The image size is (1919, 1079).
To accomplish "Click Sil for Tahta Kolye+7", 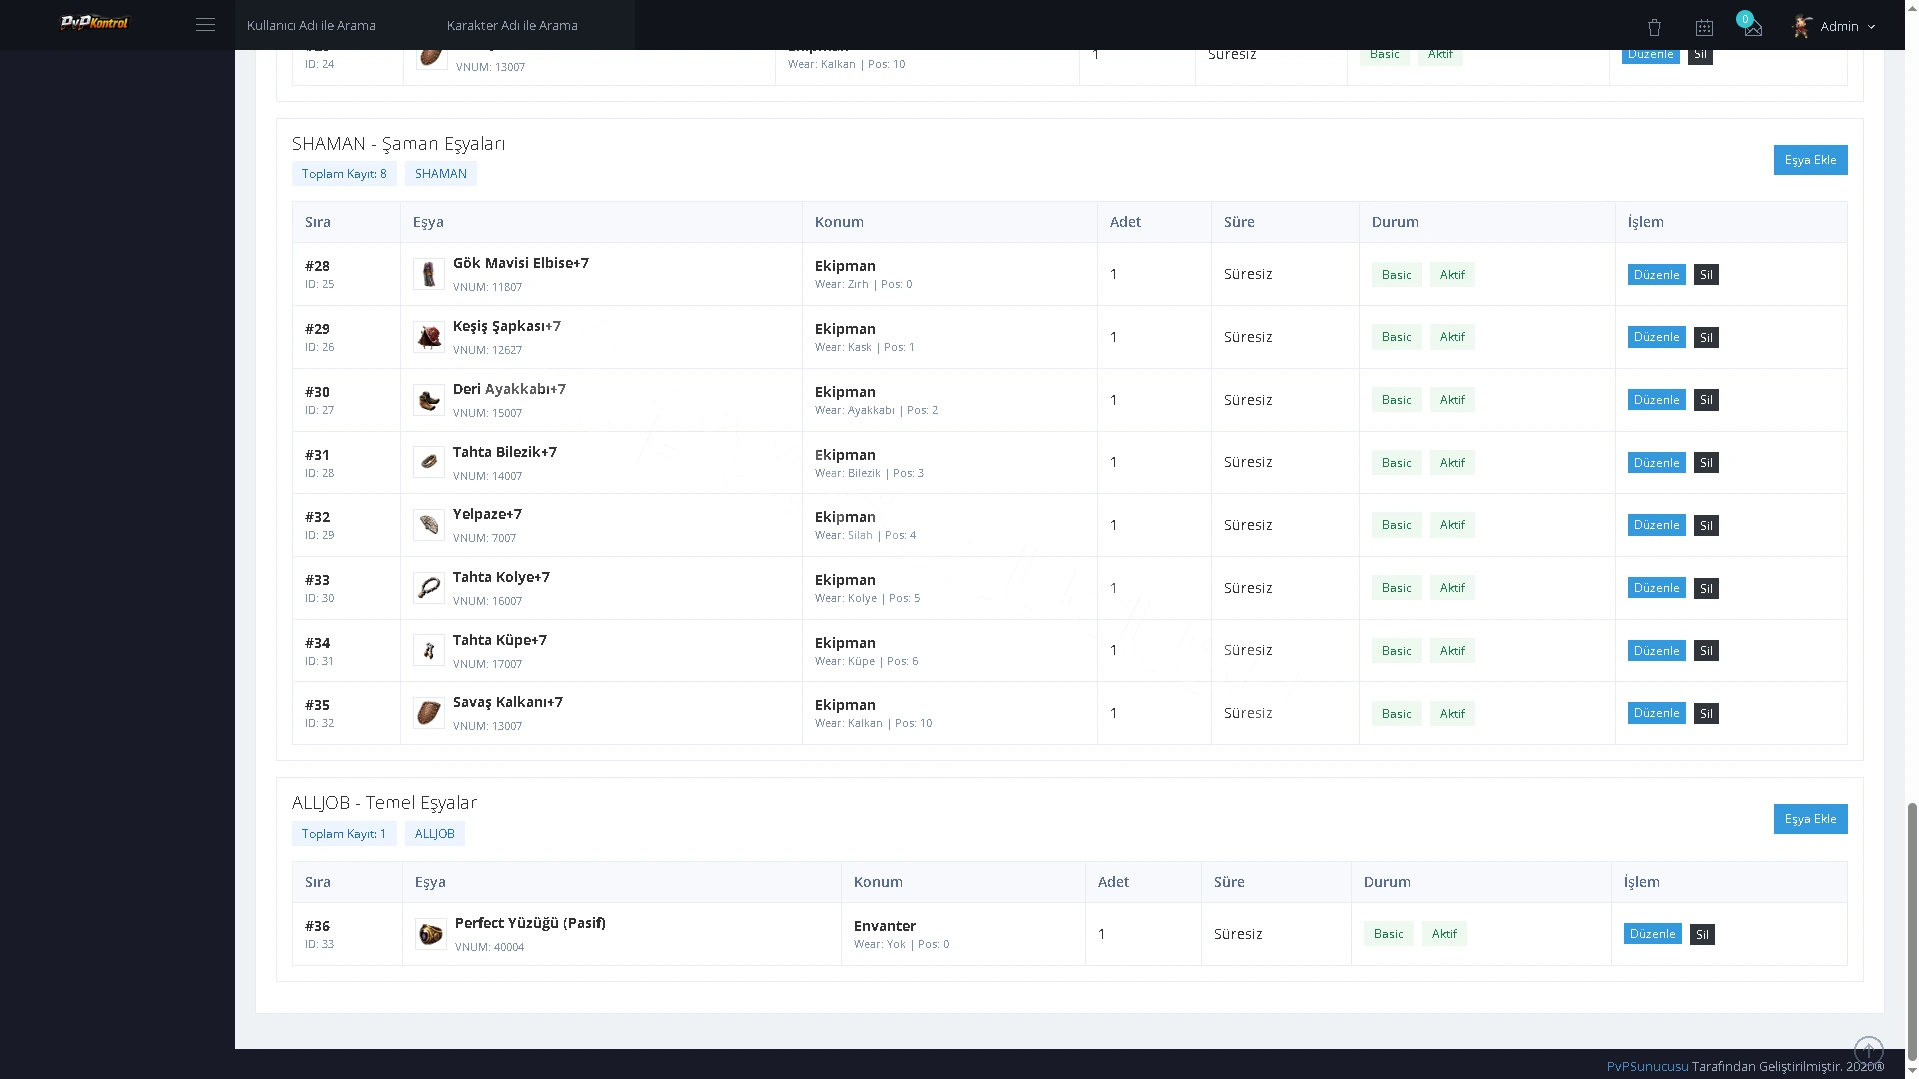I will (x=1706, y=588).
